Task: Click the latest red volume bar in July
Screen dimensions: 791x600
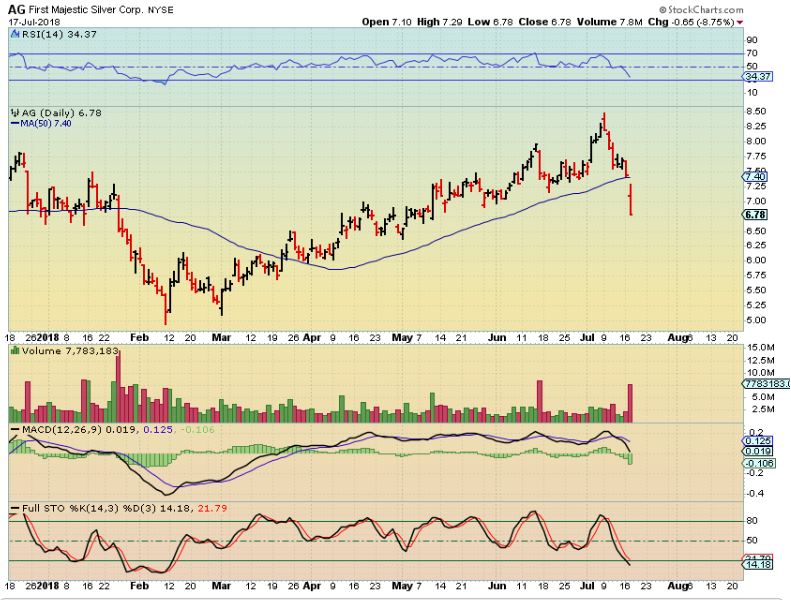Action: [x=630, y=403]
